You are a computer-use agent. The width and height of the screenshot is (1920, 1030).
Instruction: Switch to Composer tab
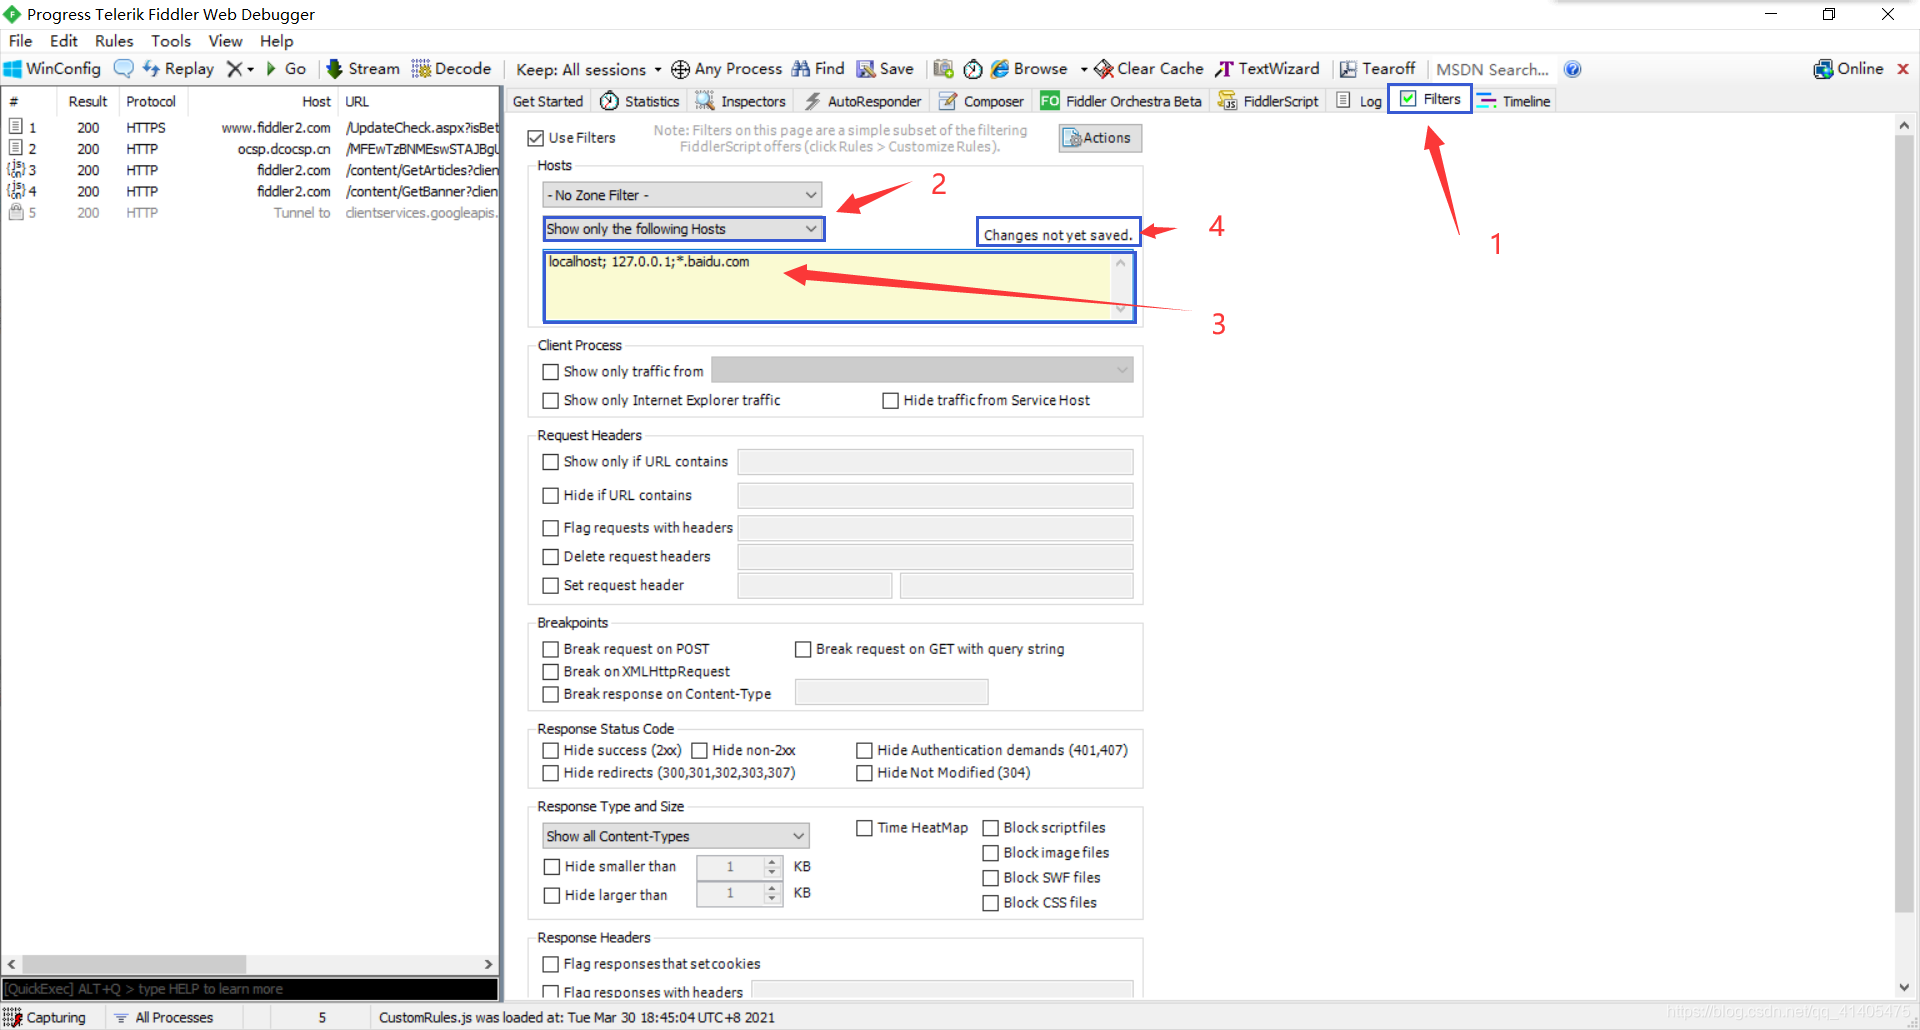[981, 101]
